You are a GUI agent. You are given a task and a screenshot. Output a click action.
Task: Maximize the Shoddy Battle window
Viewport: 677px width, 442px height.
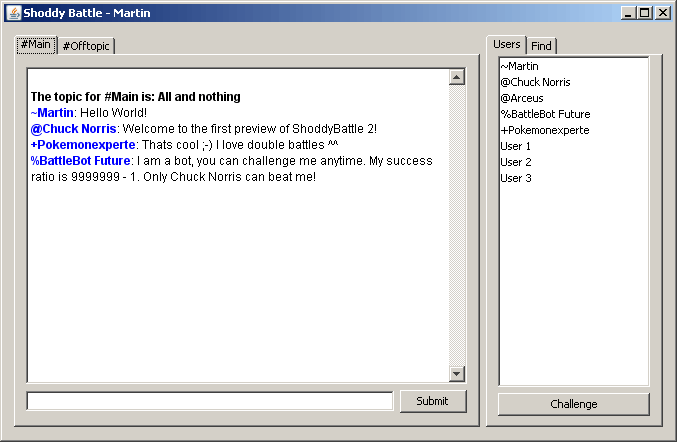click(x=644, y=13)
